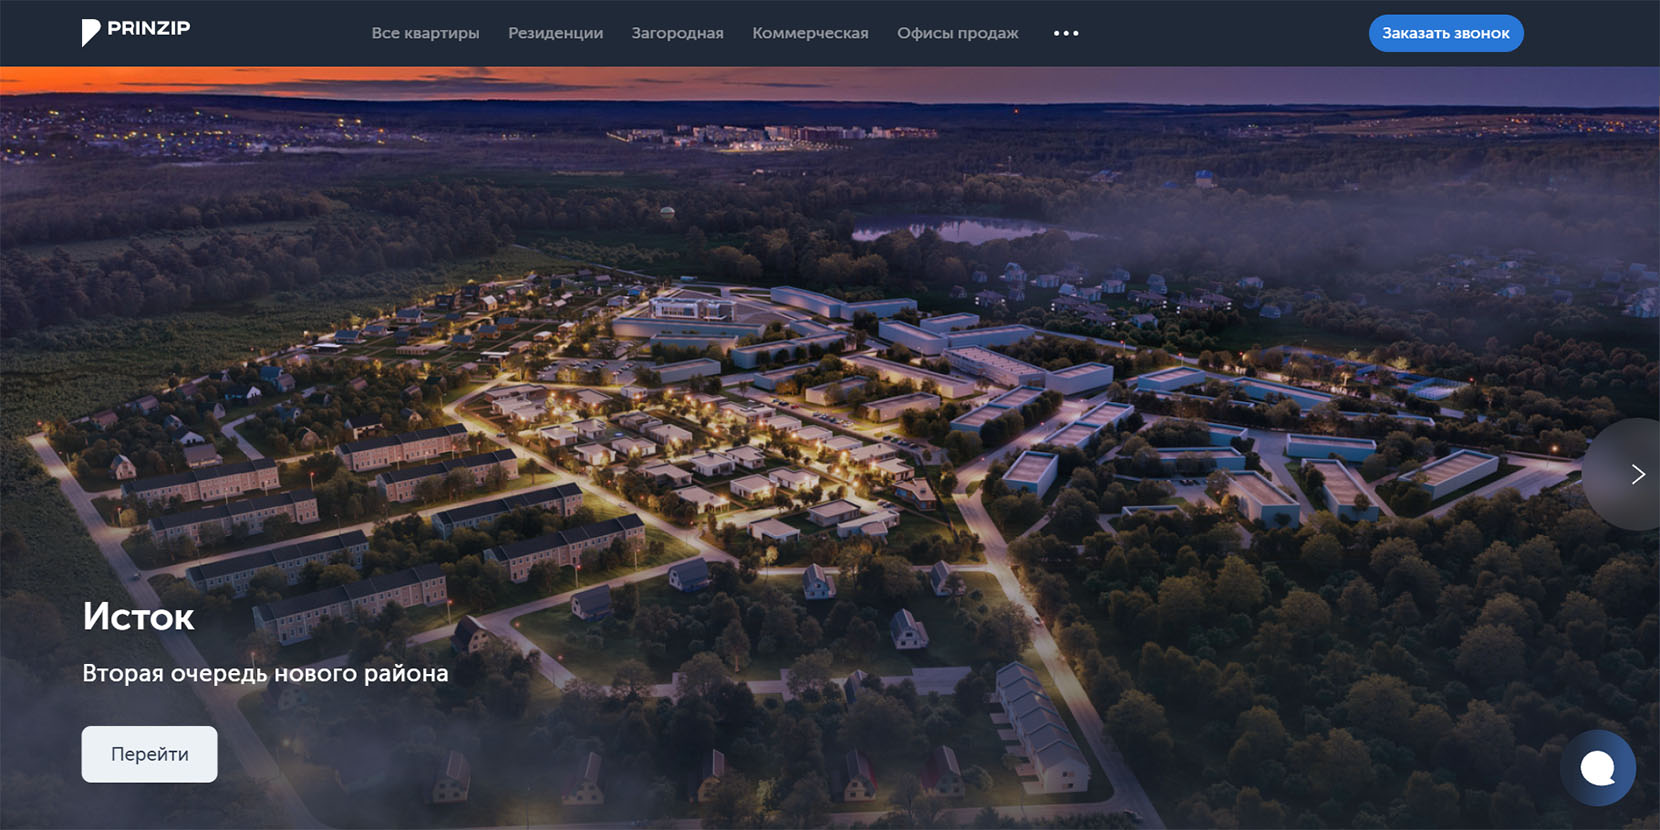
Task: Open the chat bubble widget
Action: pyautogui.click(x=1597, y=768)
